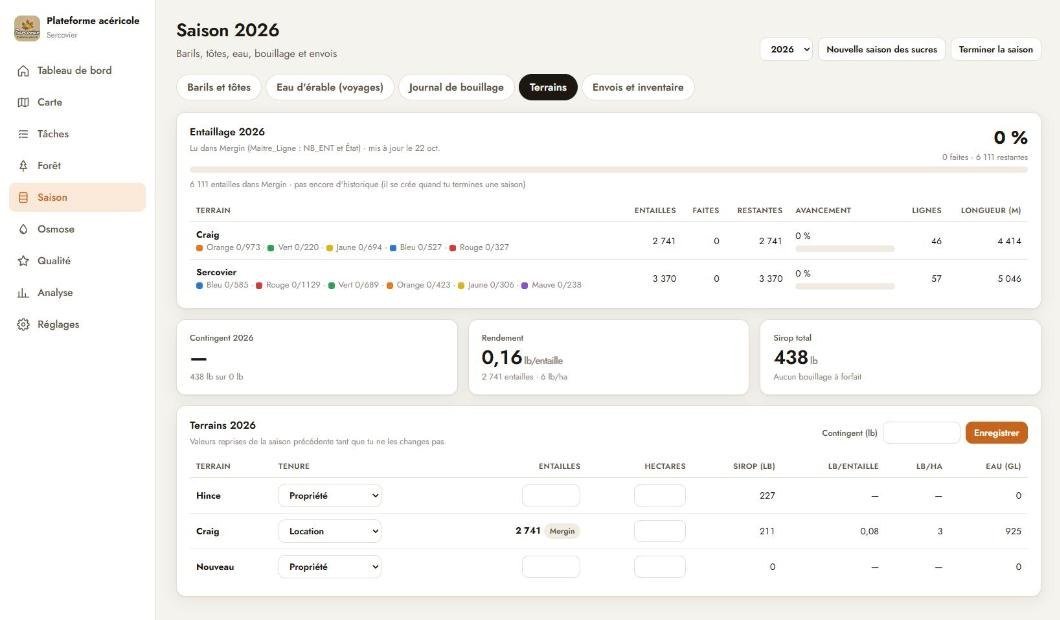Viewport: 1060px width, 620px height.
Task: Open the Carte map icon
Action: click(23, 102)
